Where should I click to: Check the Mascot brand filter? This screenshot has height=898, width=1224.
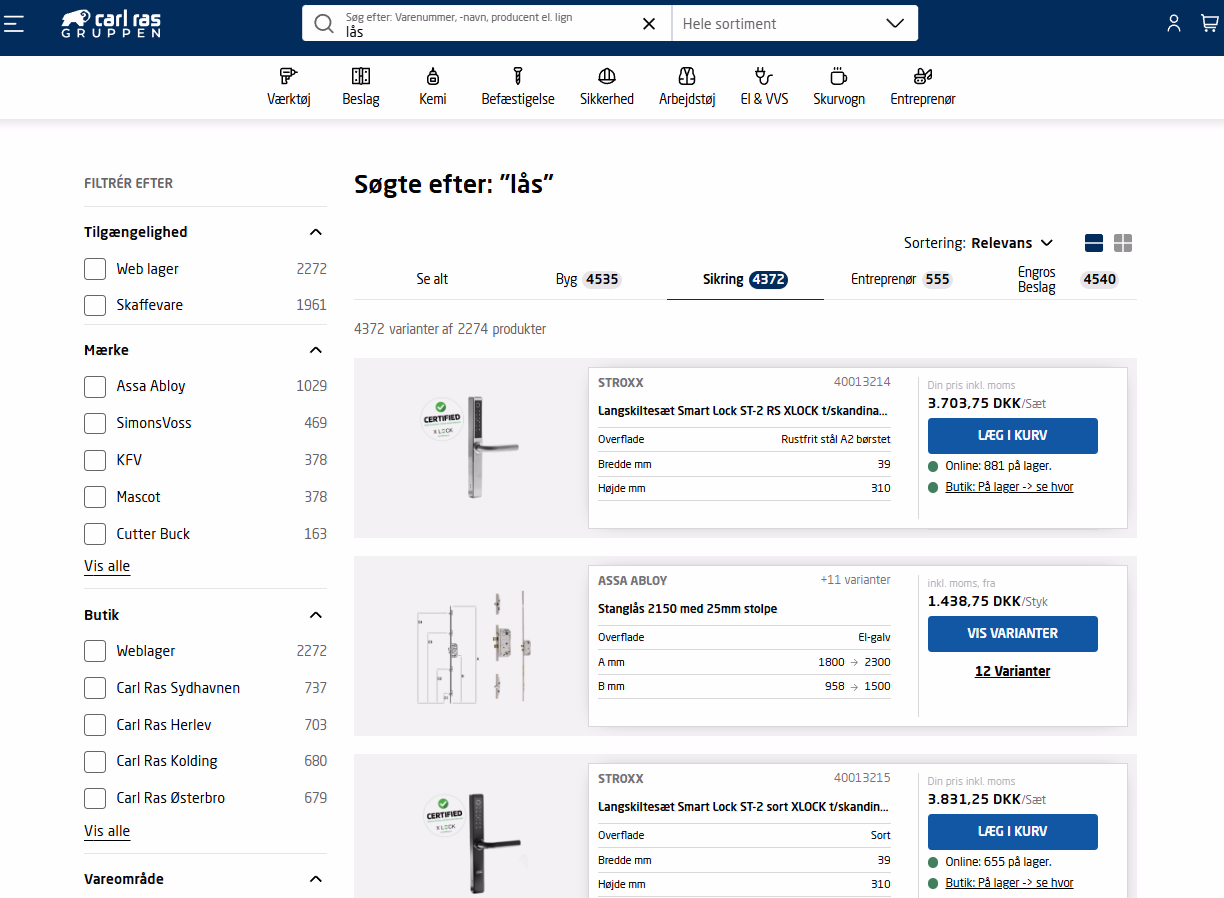[95, 497]
